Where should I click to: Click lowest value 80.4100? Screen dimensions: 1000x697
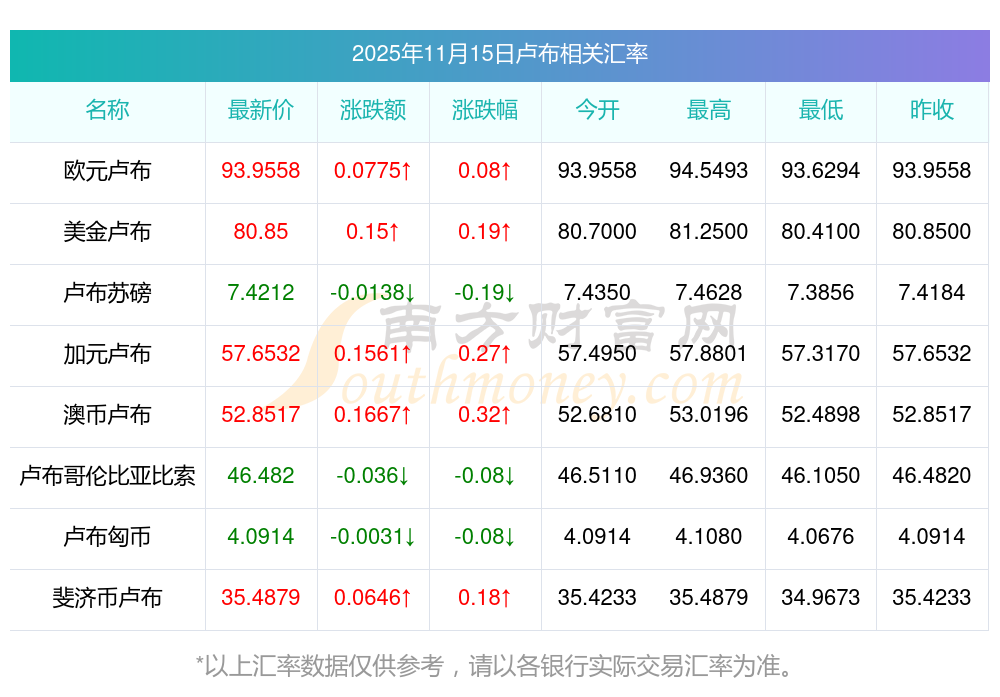[821, 231]
